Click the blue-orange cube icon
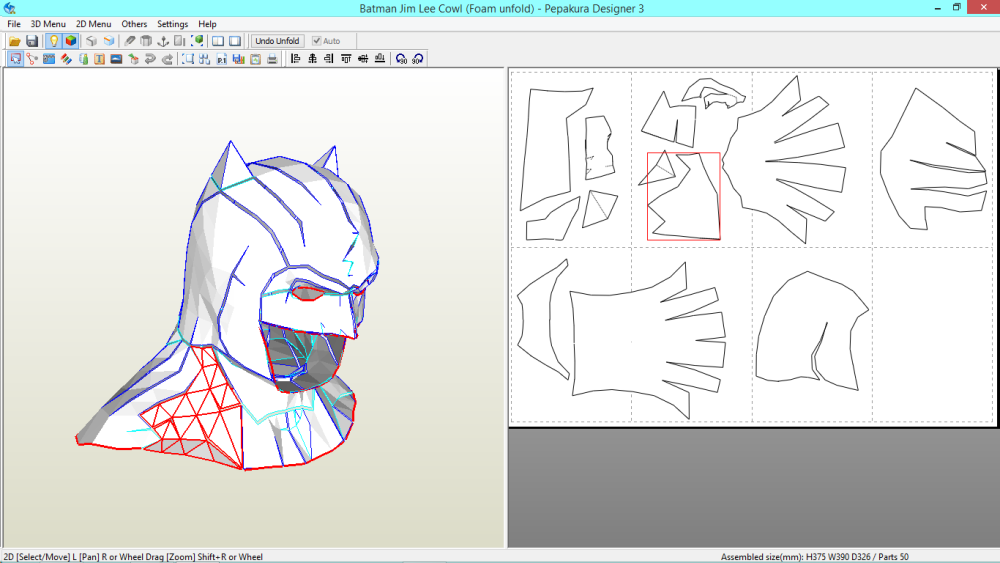The height and width of the screenshot is (563, 1000). tap(109, 41)
